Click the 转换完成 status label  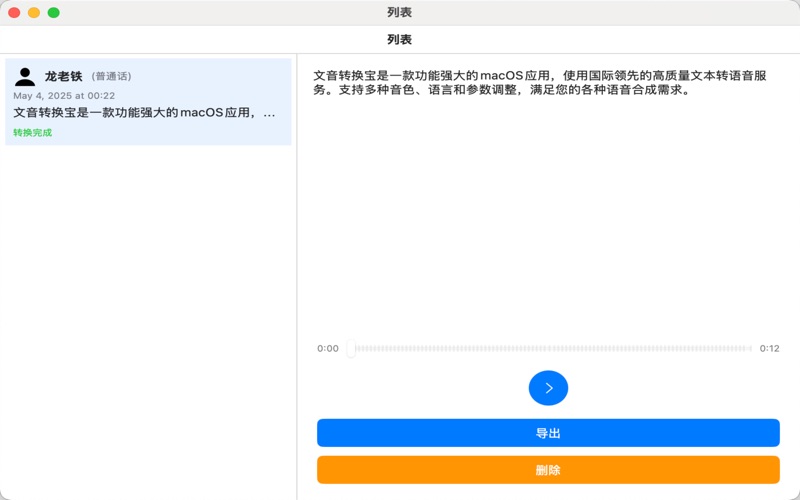coord(33,133)
